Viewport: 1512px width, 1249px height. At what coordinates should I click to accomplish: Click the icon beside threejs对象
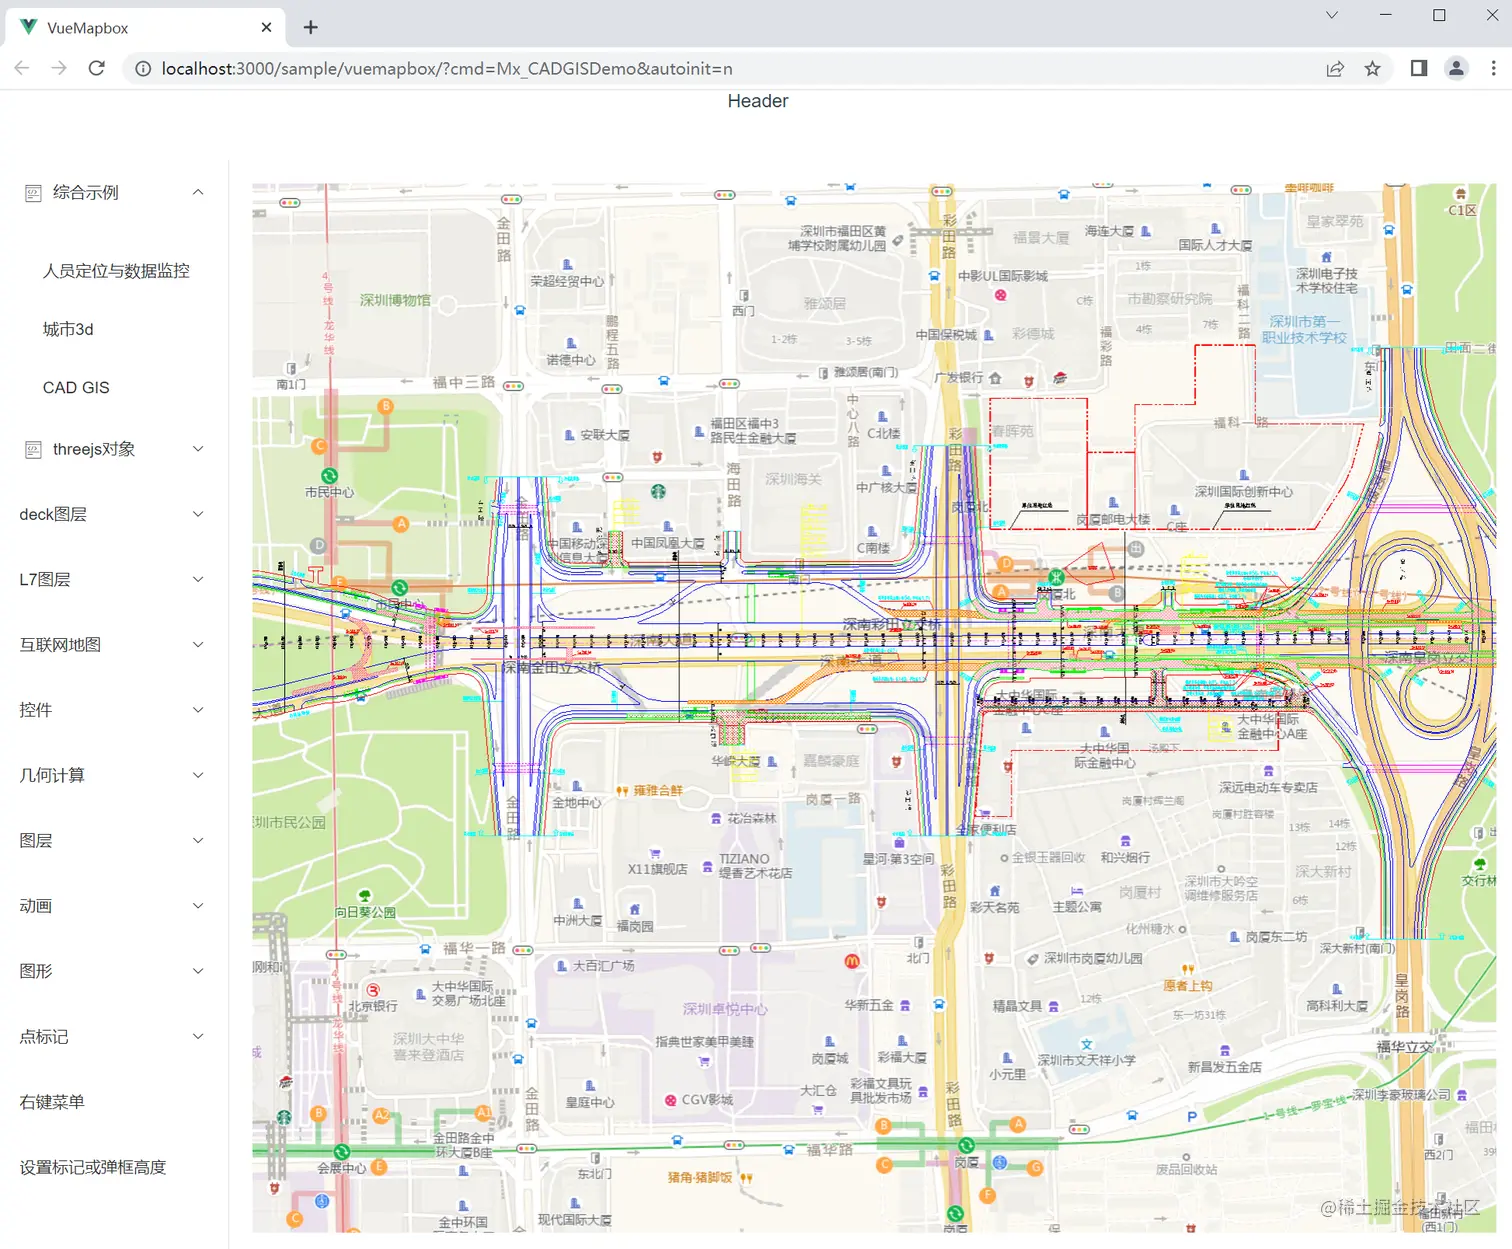[33, 449]
